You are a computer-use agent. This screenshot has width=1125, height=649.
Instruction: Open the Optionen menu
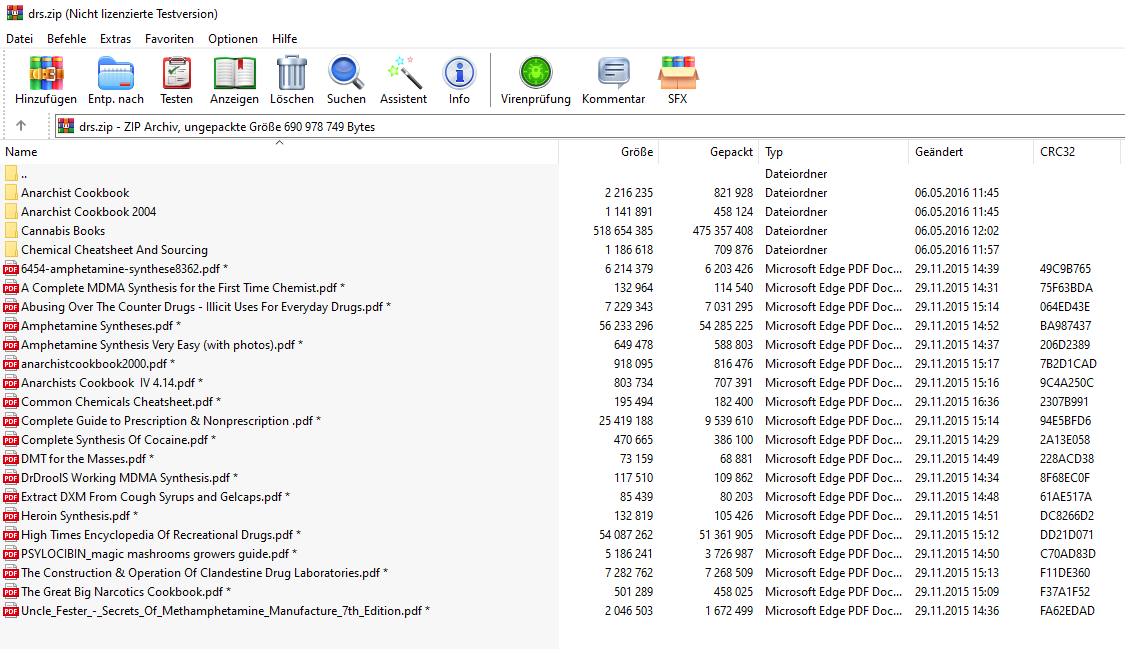tap(233, 39)
